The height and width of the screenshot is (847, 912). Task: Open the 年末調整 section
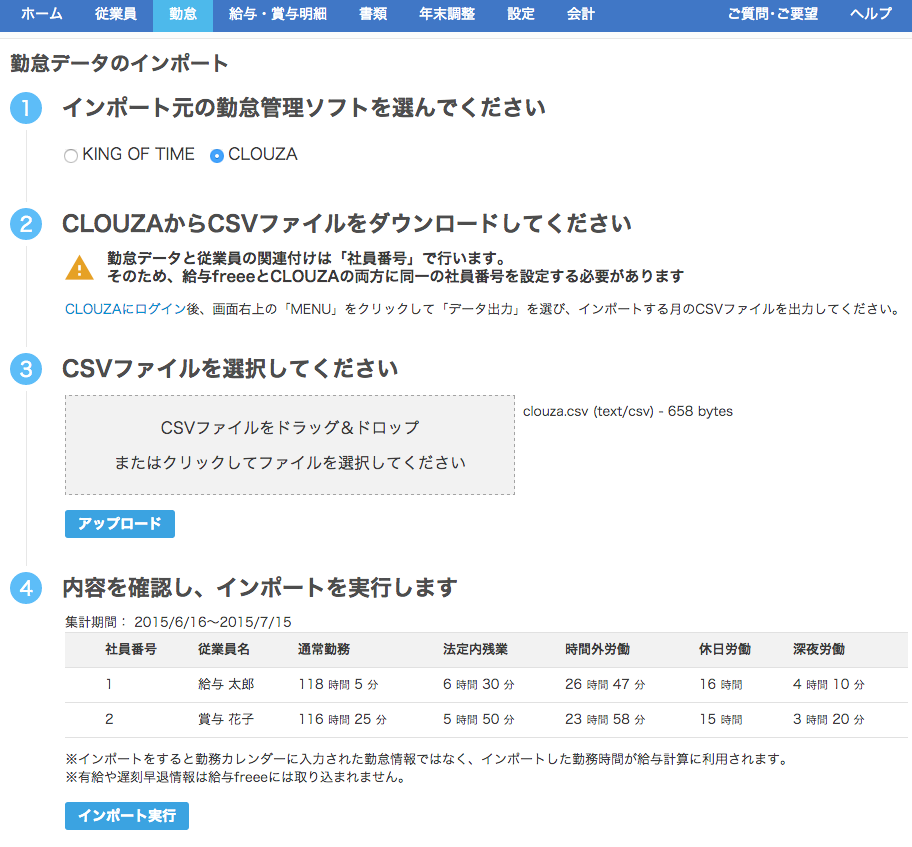(446, 15)
